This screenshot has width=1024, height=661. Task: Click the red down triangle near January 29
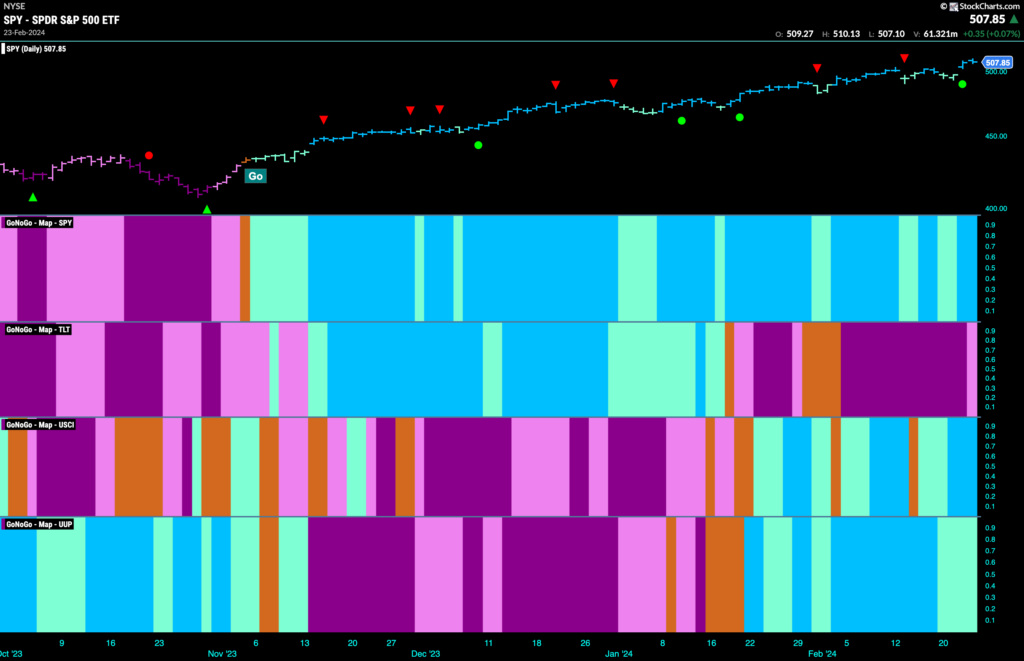coord(816,68)
